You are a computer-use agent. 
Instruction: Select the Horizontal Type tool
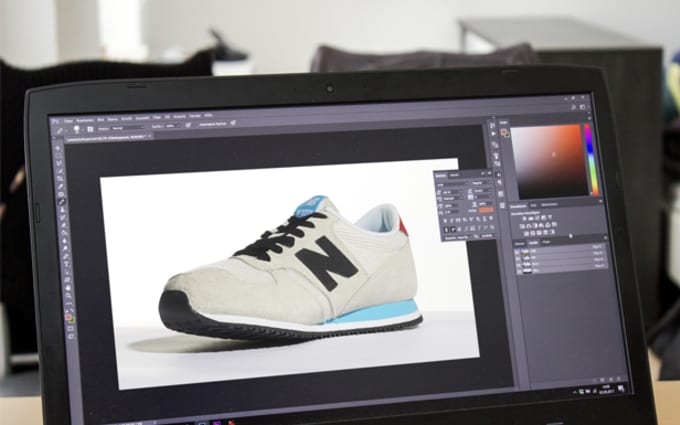click(66, 264)
